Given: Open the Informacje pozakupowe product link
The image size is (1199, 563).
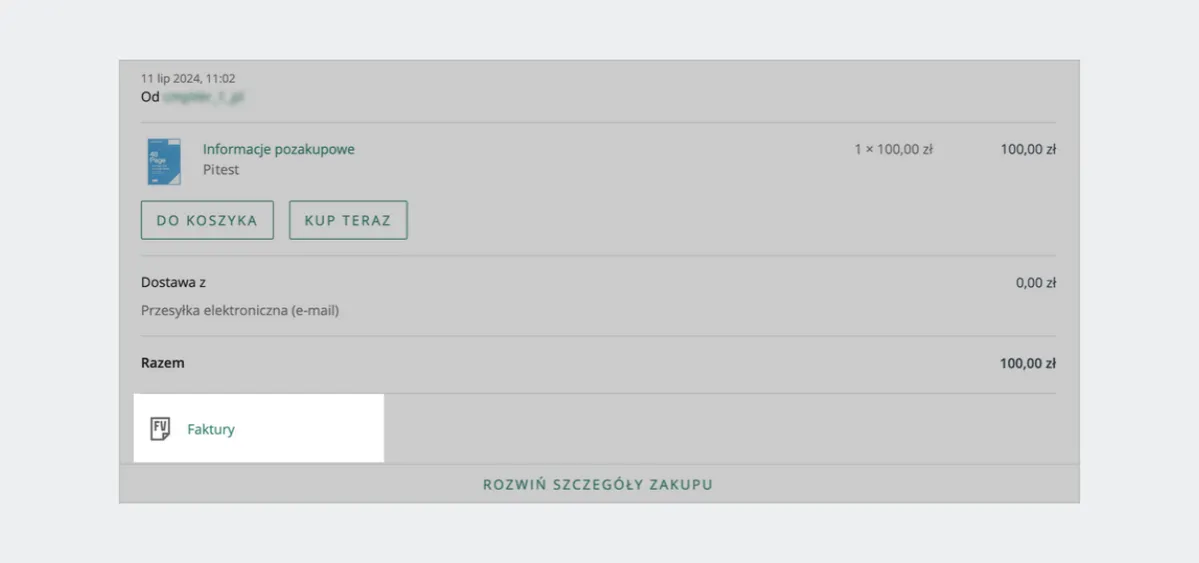Looking at the screenshot, I should [278, 150].
